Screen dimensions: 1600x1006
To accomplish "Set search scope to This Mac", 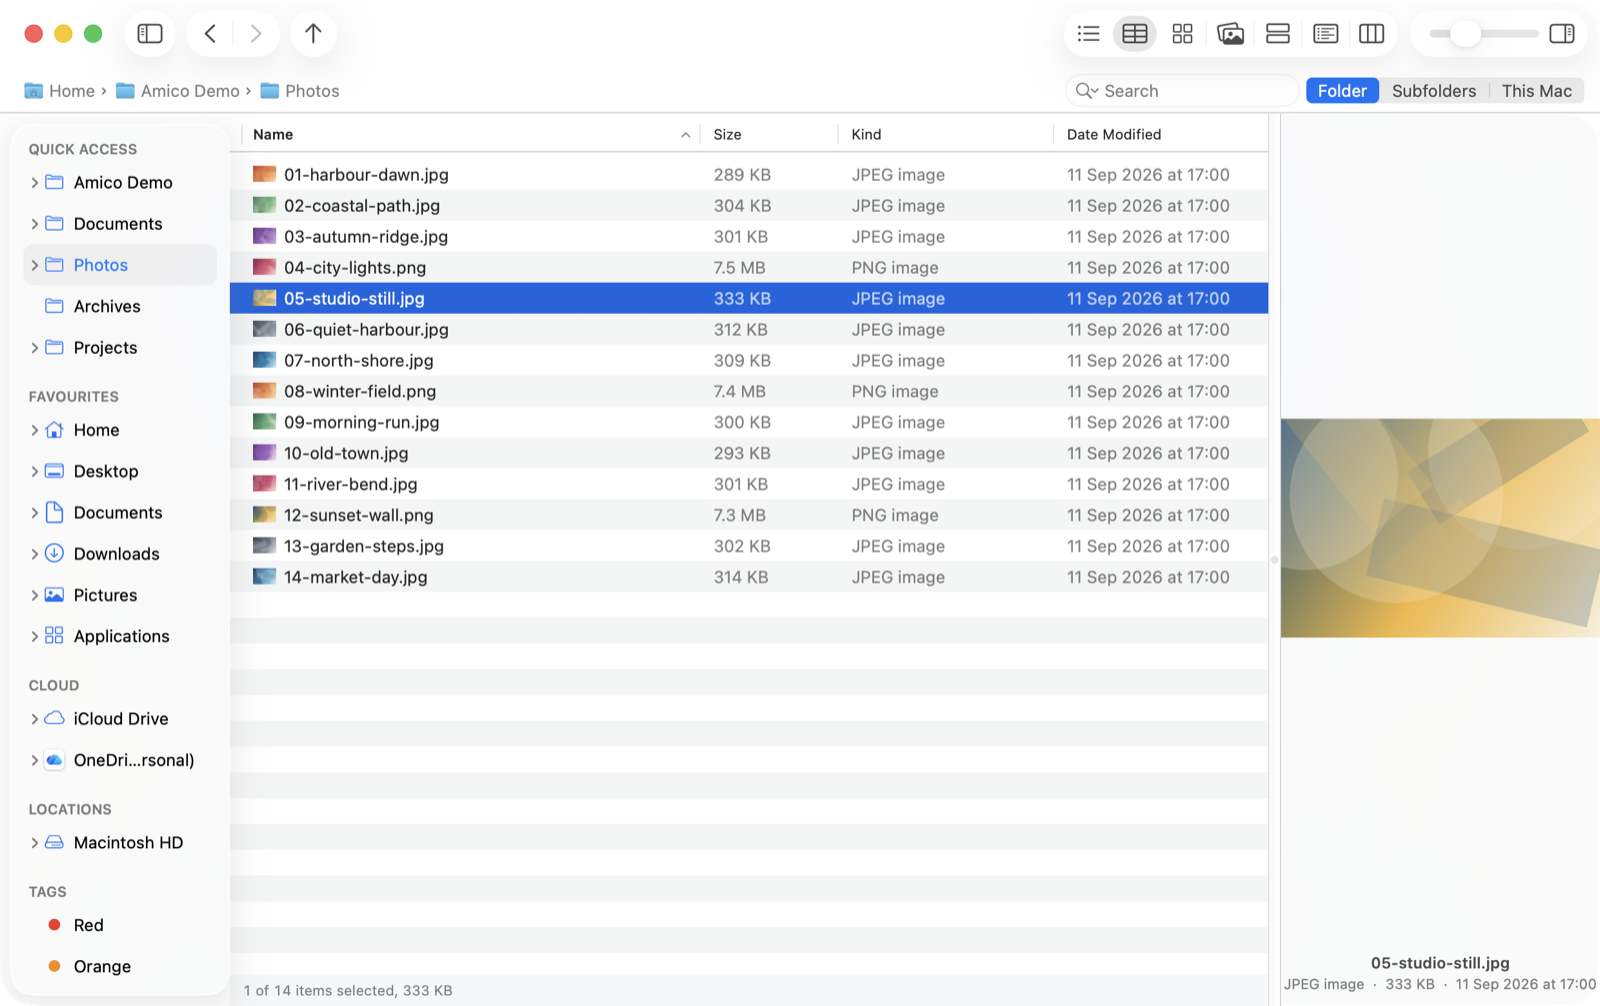I will coord(1536,91).
